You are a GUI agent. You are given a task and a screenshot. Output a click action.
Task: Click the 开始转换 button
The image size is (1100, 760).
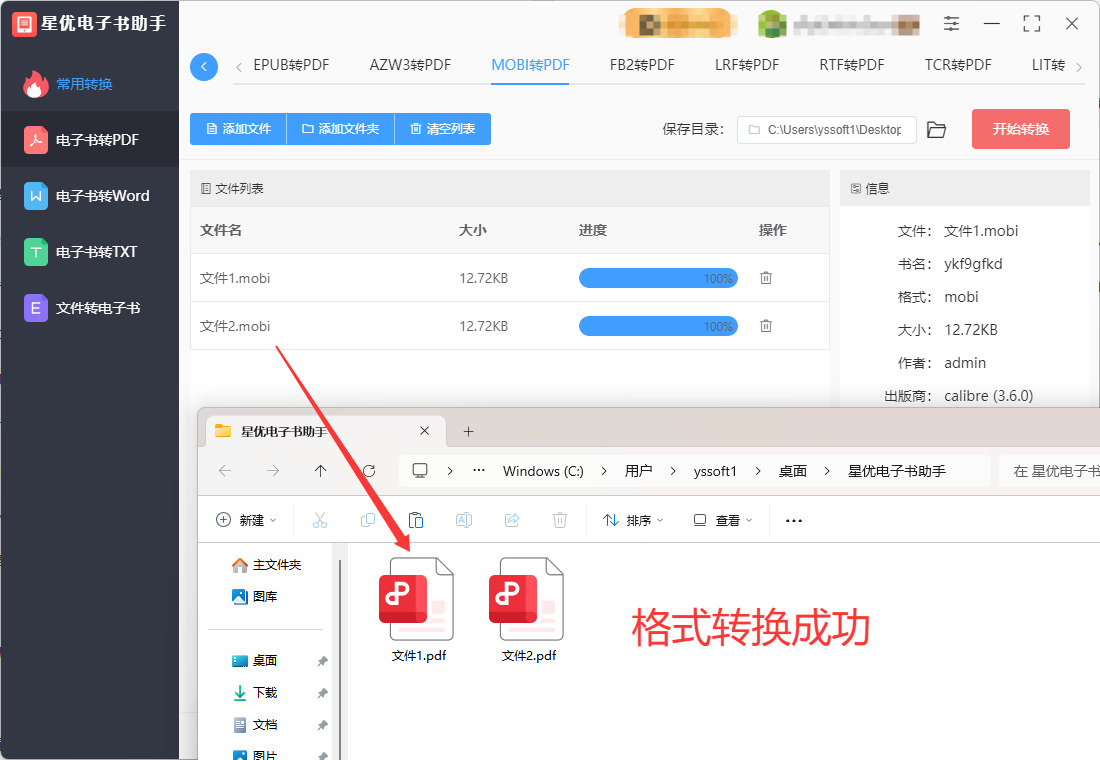[1021, 129]
